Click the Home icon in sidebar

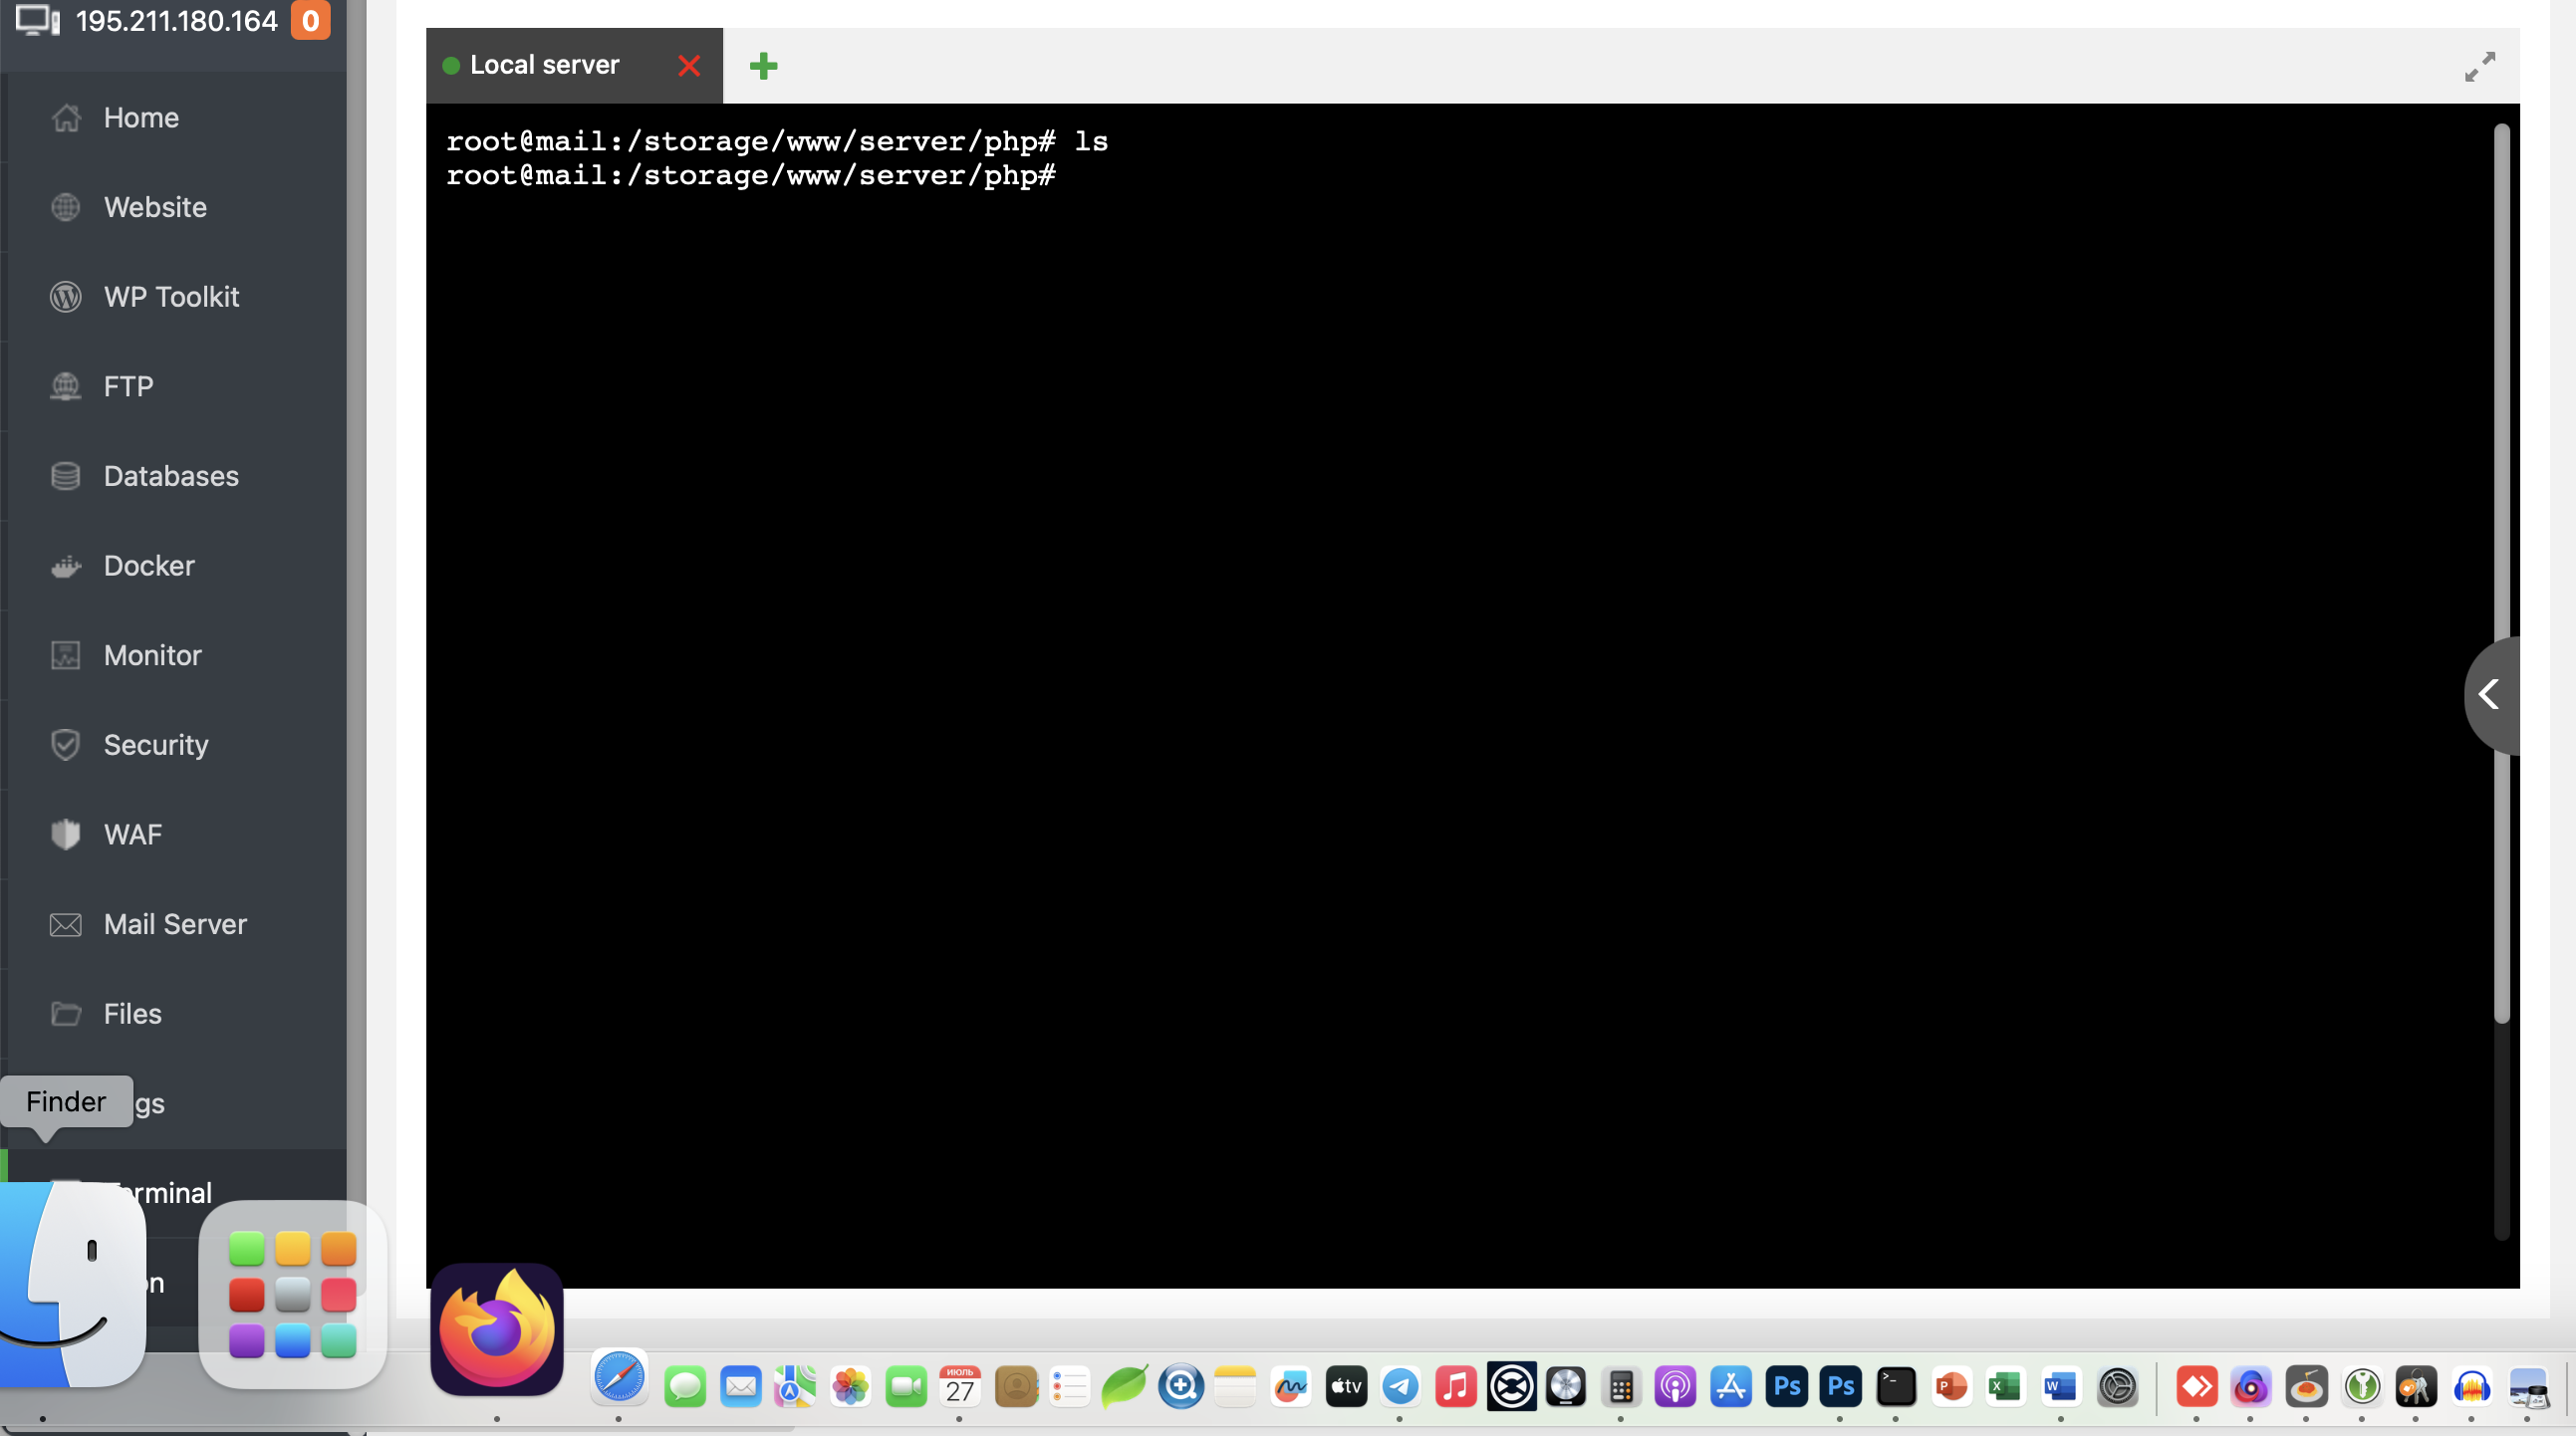[x=66, y=118]
